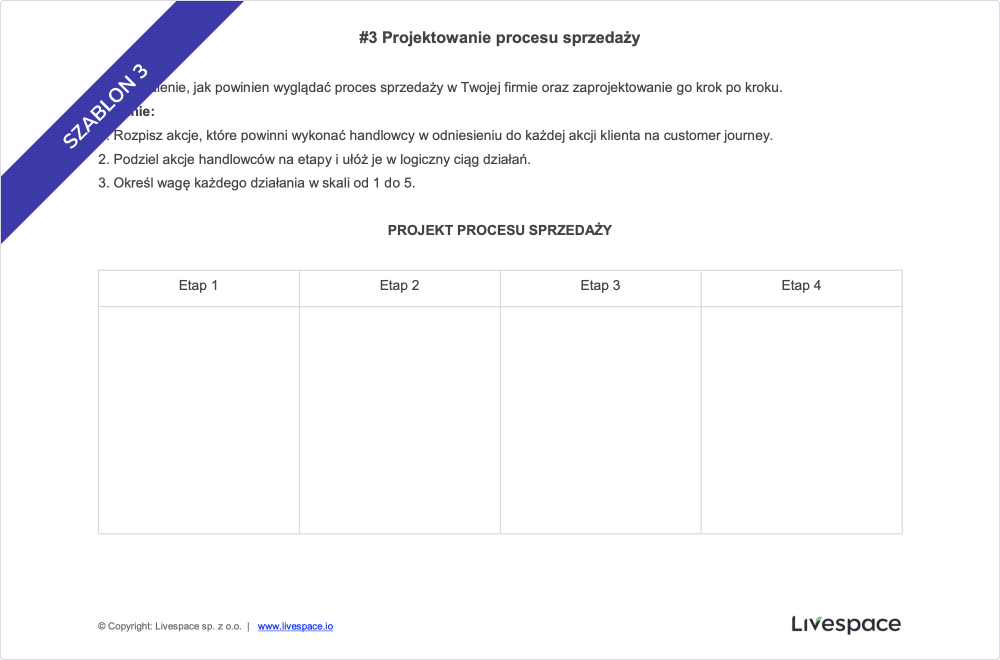Screen dimensions: 1000x660
Task: Click the empty cell under Etap 4
Action: [x=802, y=420]
